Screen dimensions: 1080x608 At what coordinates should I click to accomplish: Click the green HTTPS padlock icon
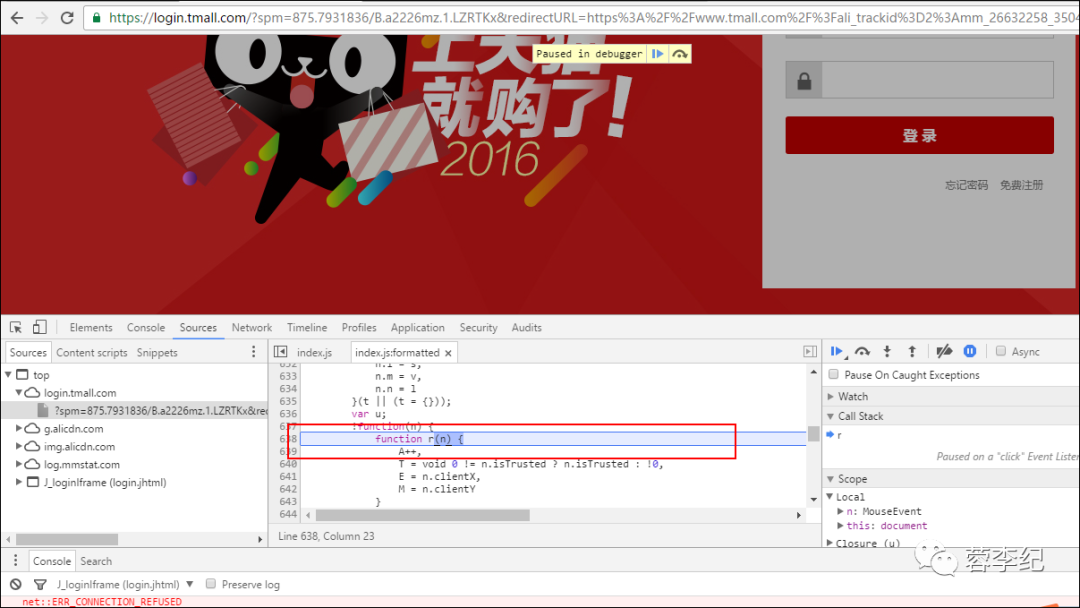pos(96,17)
